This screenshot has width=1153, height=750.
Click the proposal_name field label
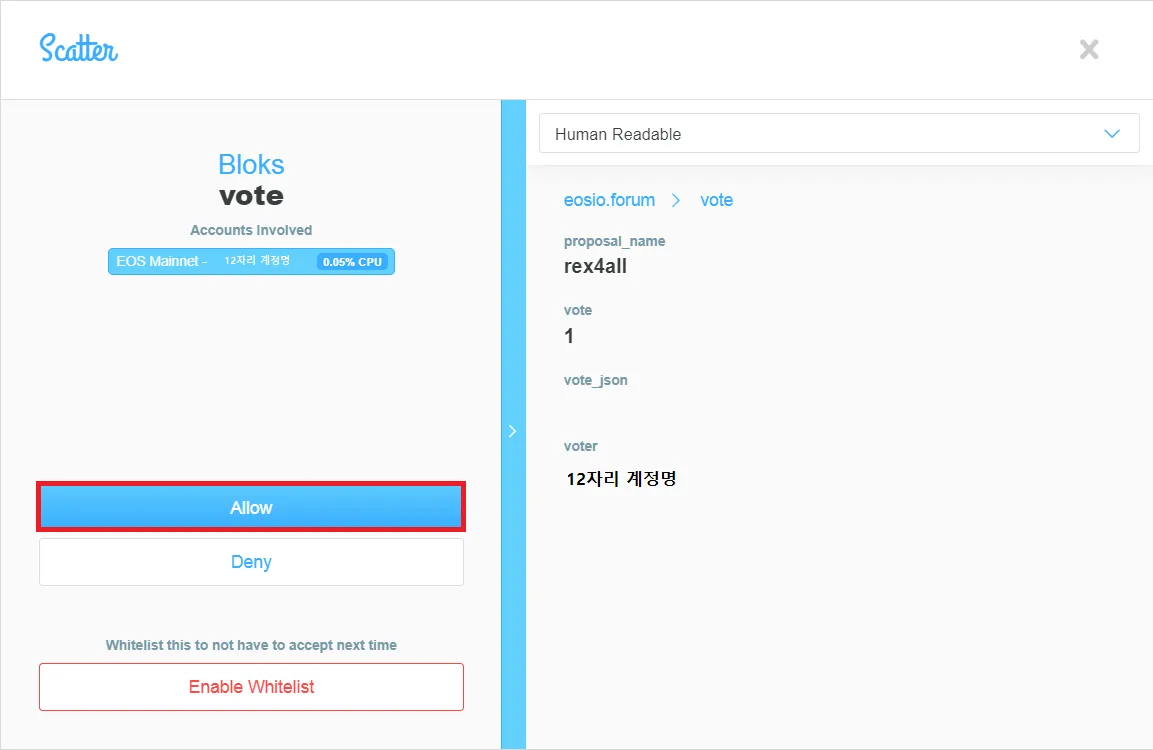(614, 241)
